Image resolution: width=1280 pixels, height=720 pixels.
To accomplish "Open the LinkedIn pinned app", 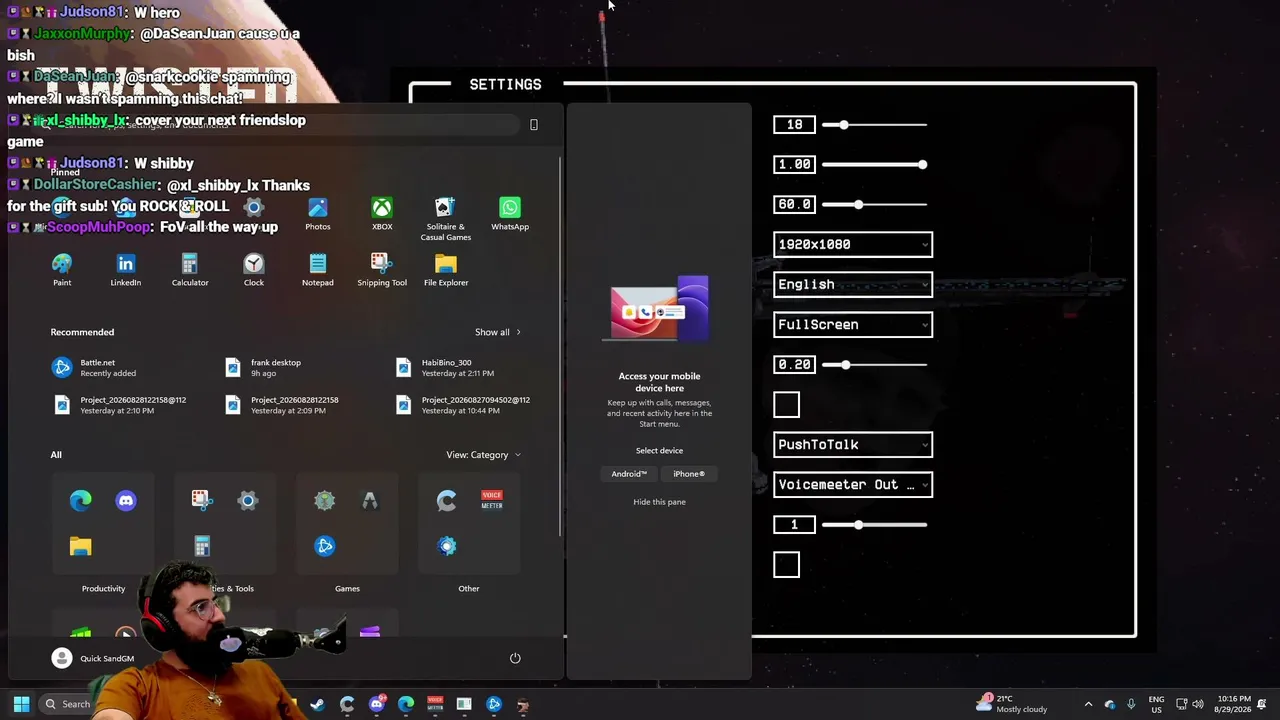I will 126,270.
